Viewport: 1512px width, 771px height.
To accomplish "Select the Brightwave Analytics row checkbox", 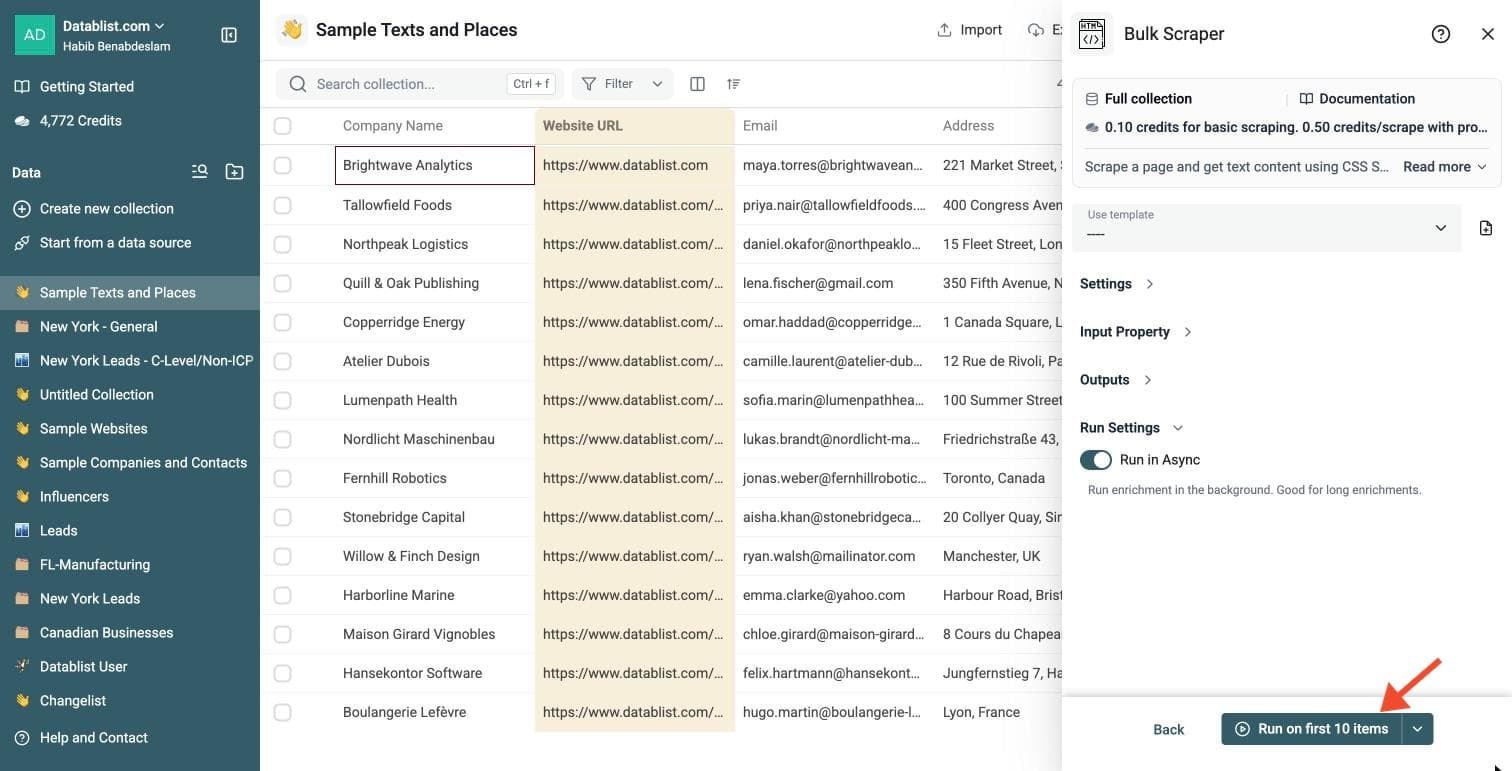I will 283,165.
